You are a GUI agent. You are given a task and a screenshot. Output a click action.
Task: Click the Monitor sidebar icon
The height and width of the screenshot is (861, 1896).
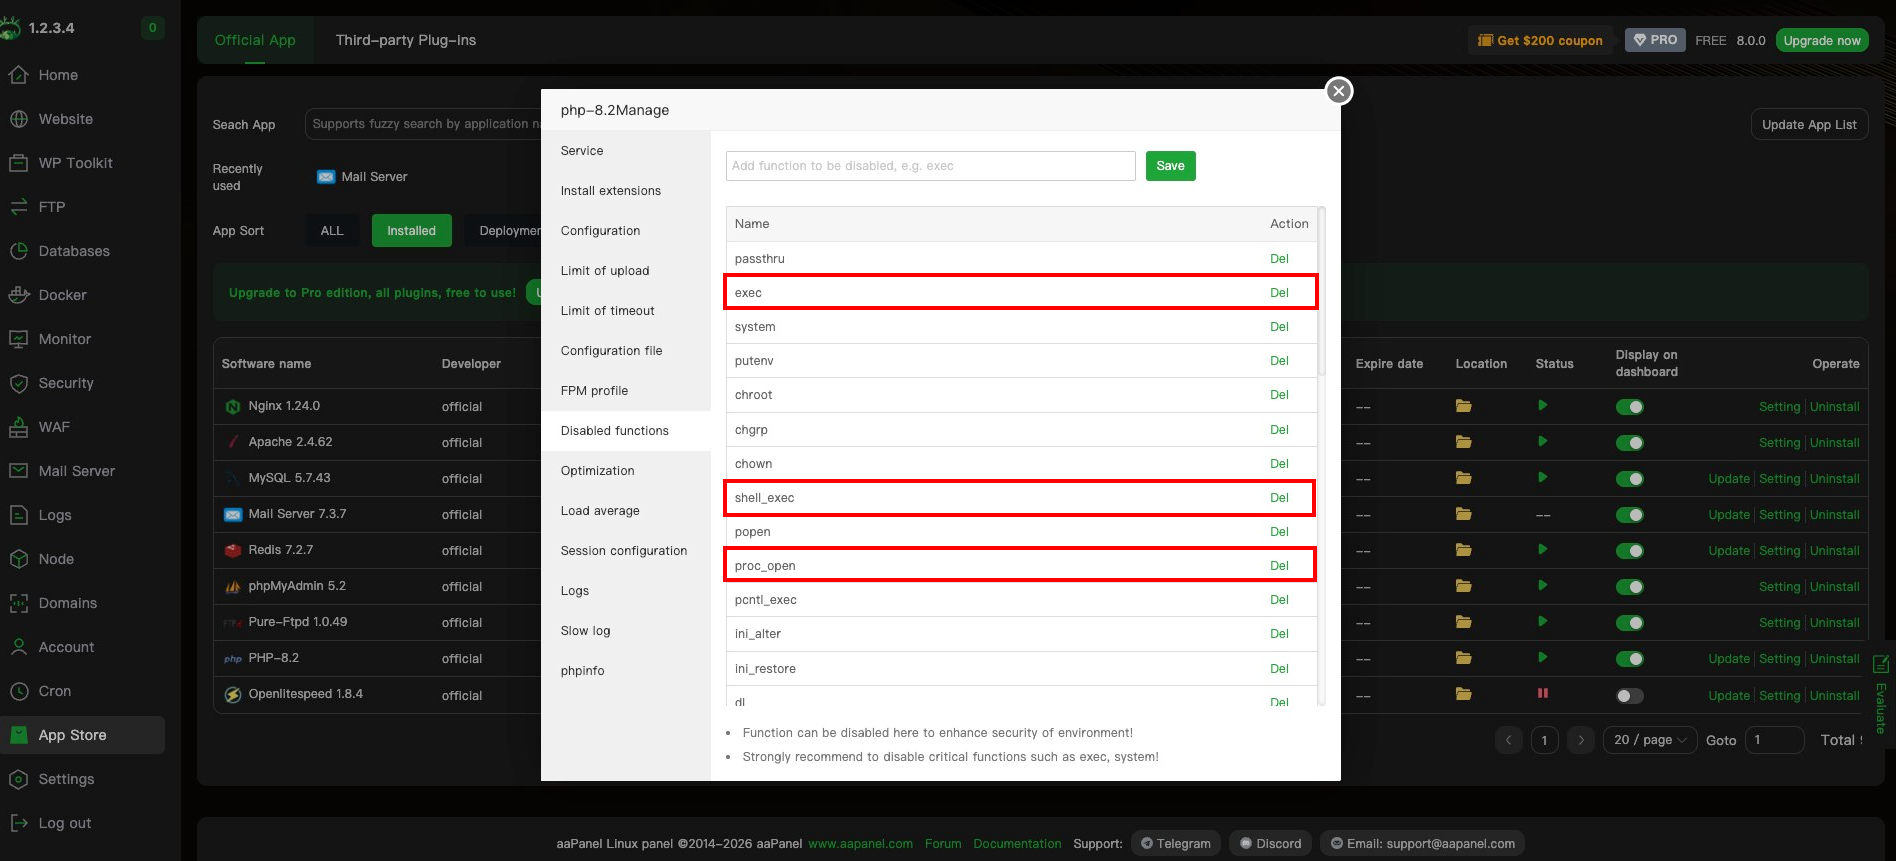pos(19,339)
